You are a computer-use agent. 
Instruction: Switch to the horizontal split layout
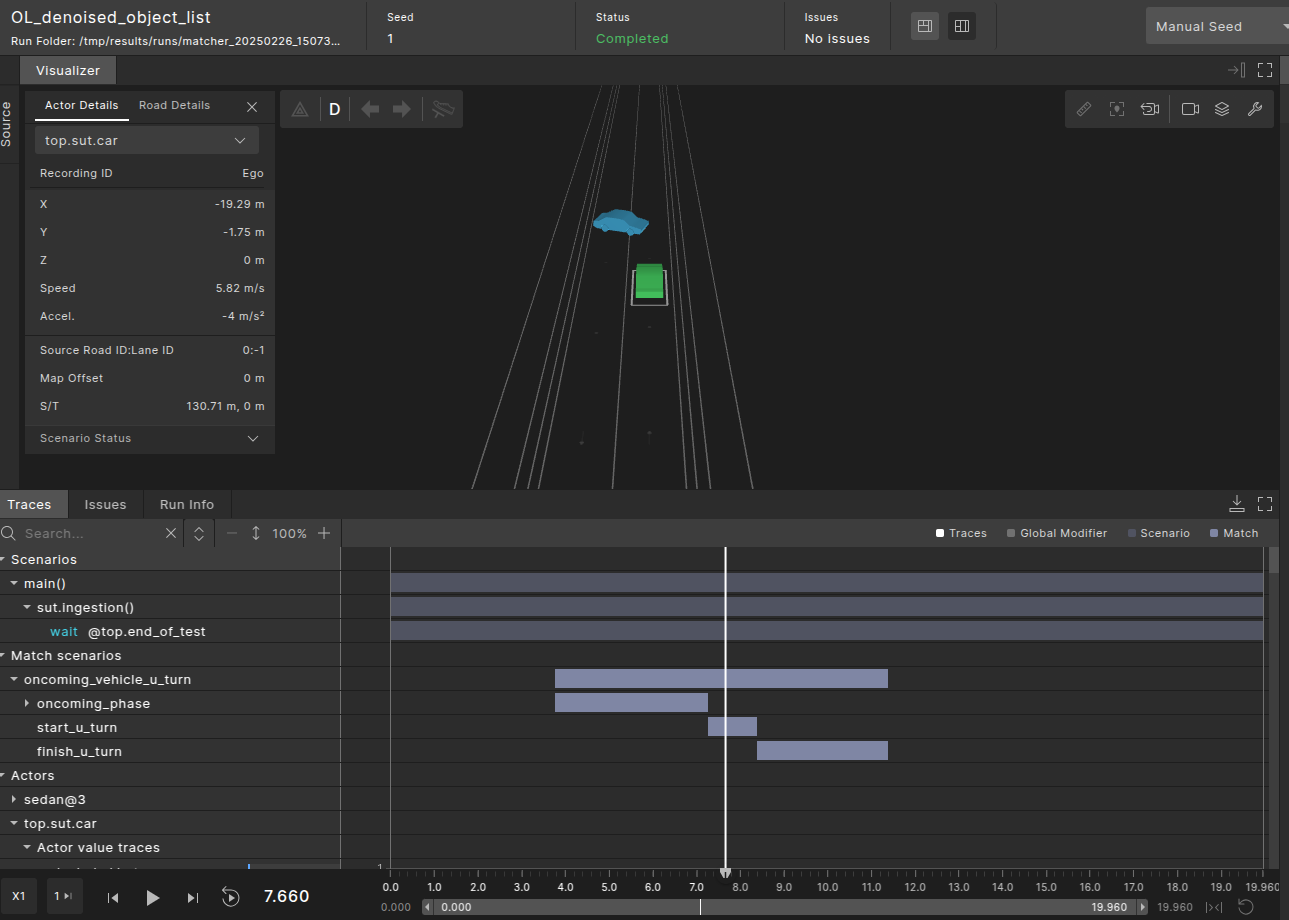(x=925, y=27)
